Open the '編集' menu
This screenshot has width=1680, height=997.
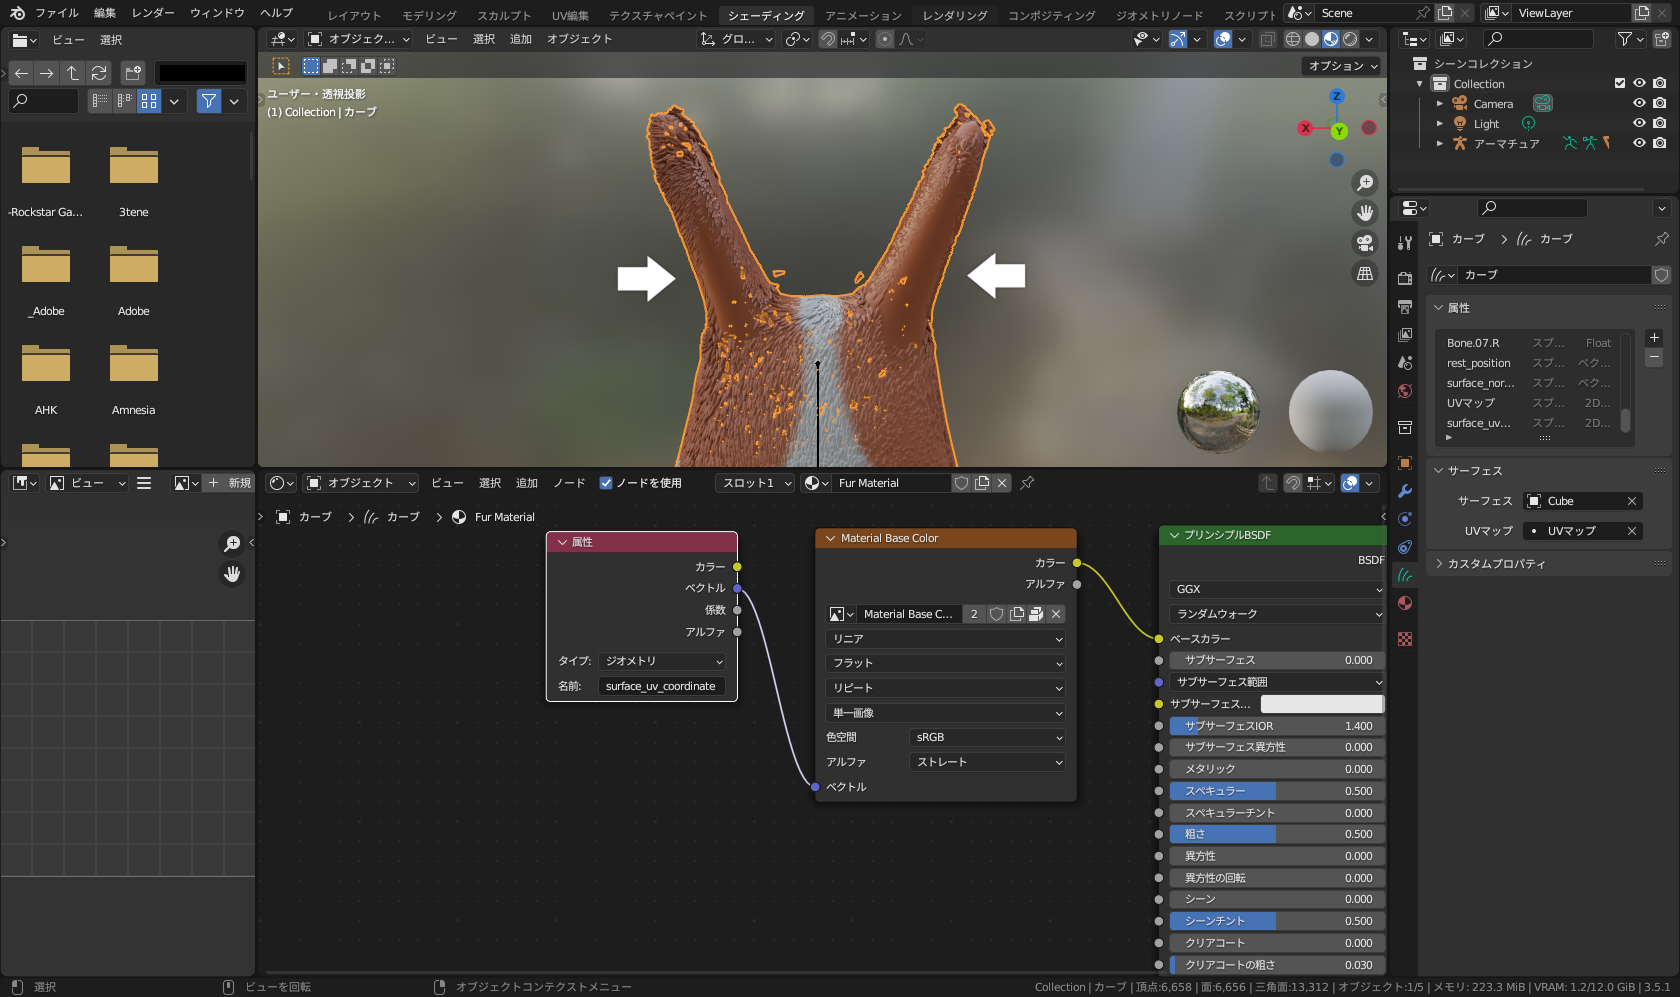(x=105, y=13)
